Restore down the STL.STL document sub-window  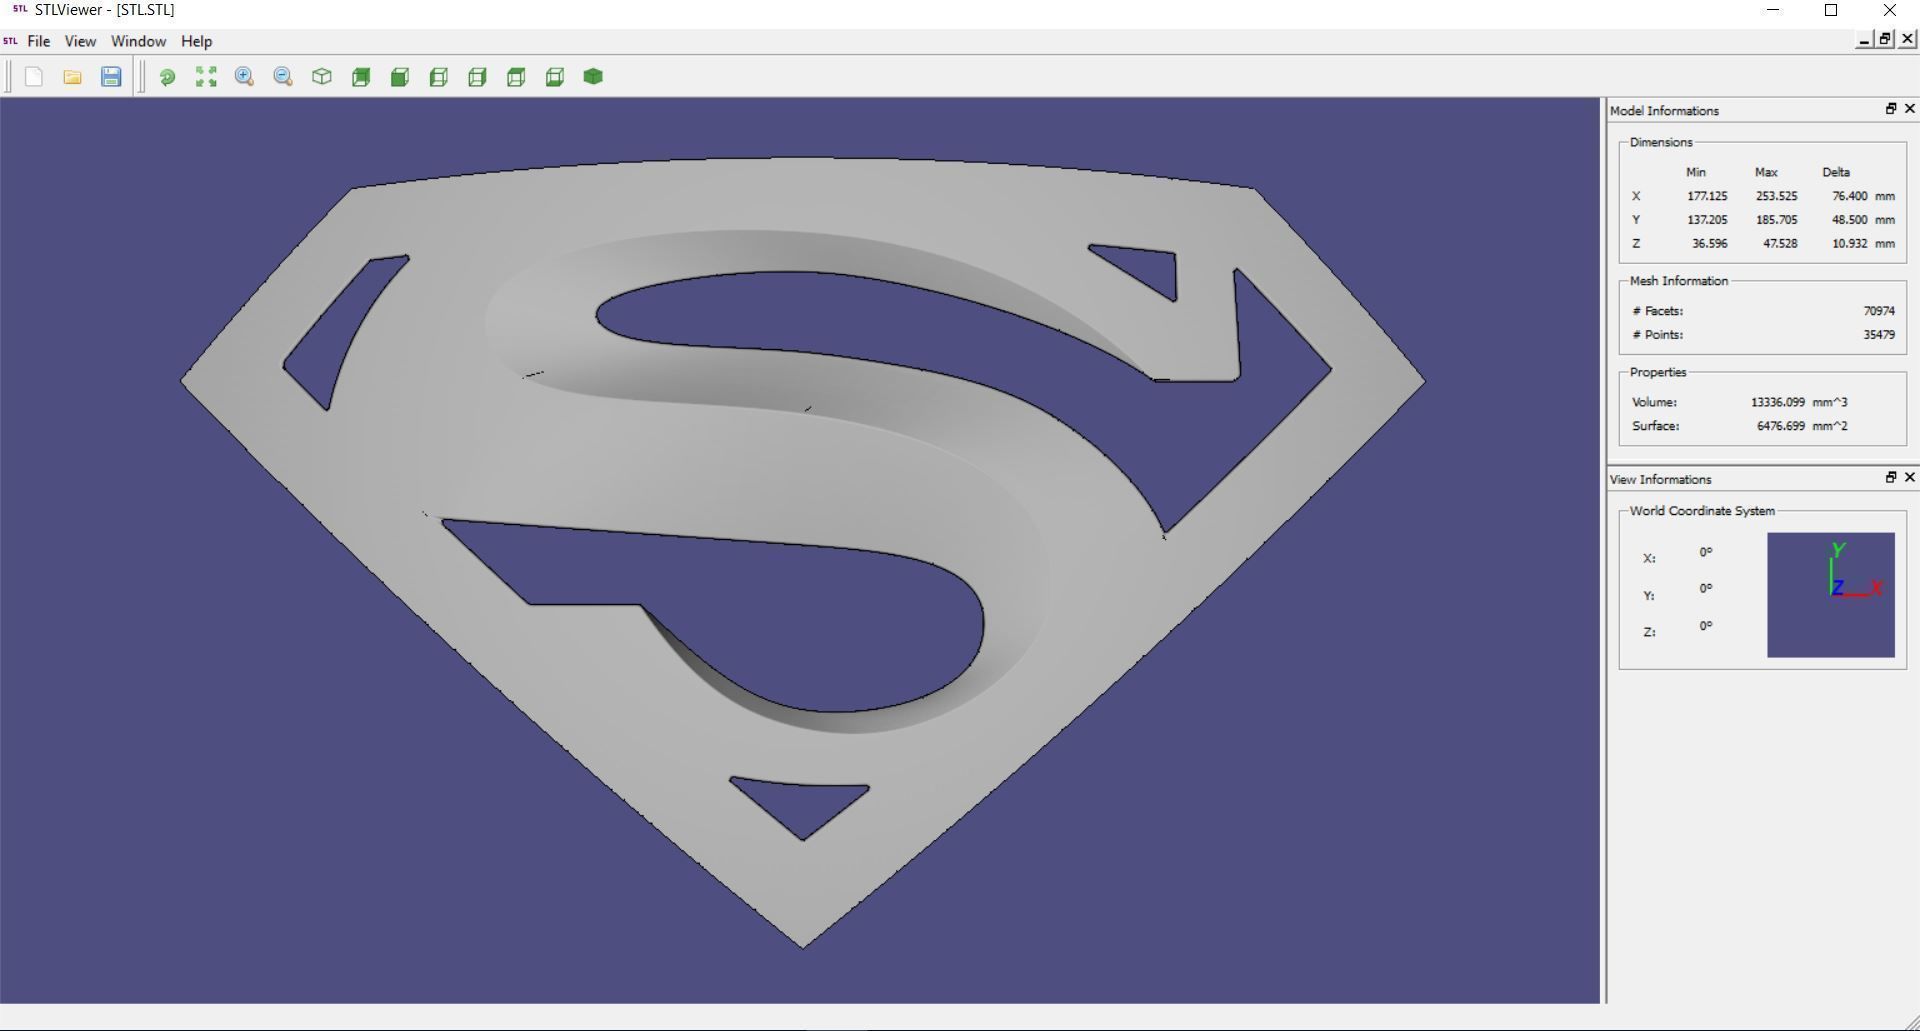click(1885, 39)
